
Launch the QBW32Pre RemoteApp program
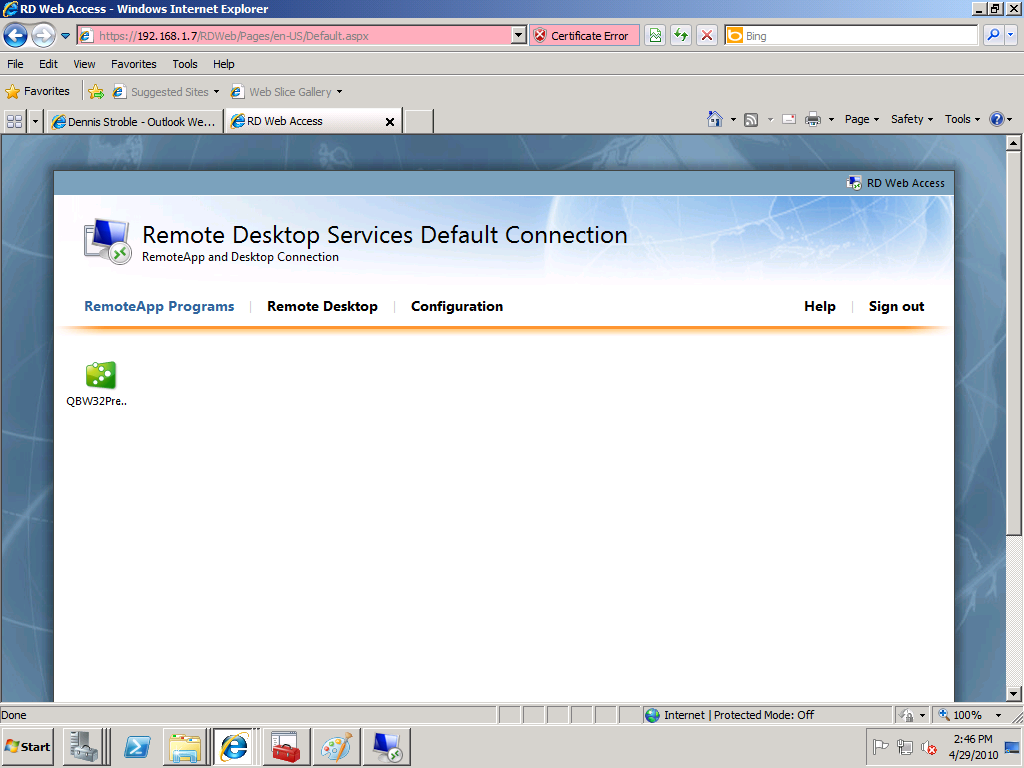click(x=100, y=375)
